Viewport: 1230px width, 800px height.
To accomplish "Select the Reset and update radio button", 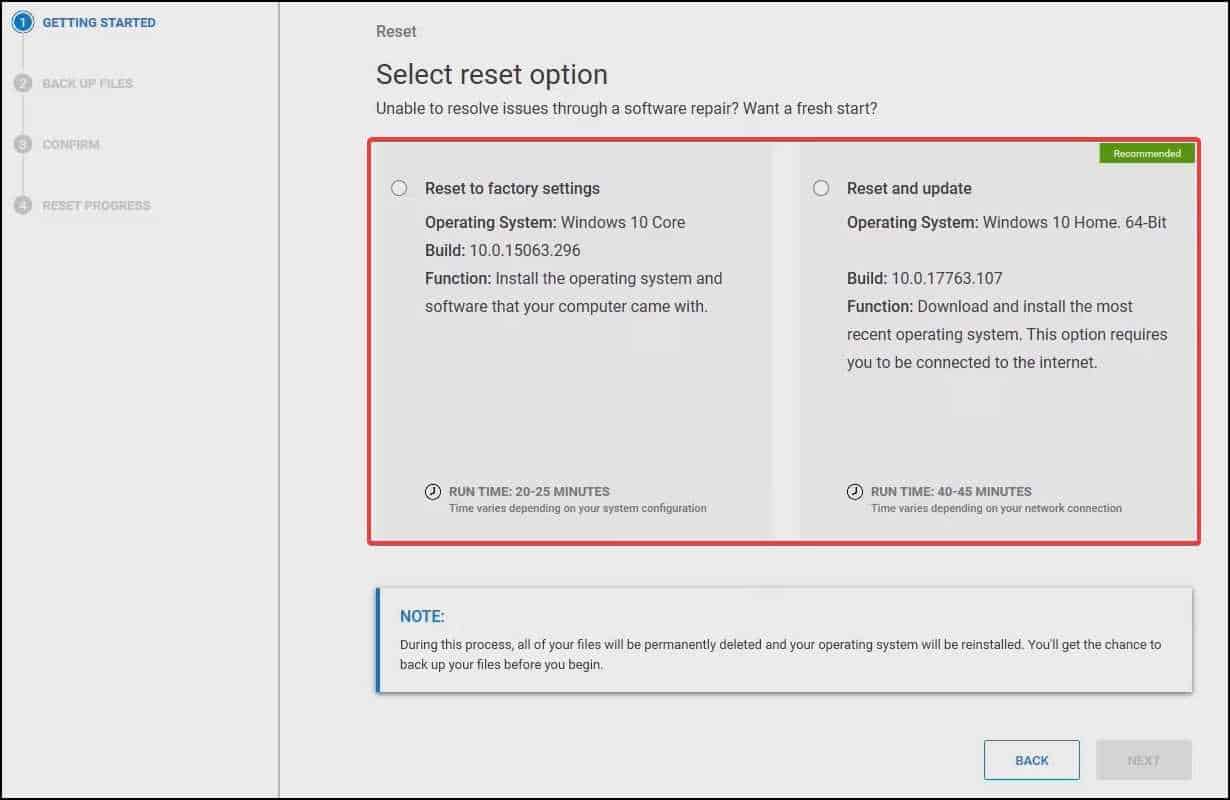I will (x=821, y=188).
